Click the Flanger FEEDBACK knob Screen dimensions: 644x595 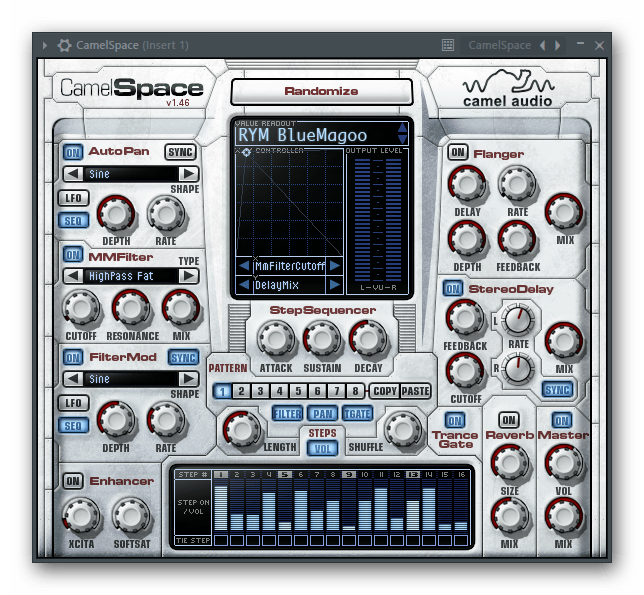coord(517,239)
